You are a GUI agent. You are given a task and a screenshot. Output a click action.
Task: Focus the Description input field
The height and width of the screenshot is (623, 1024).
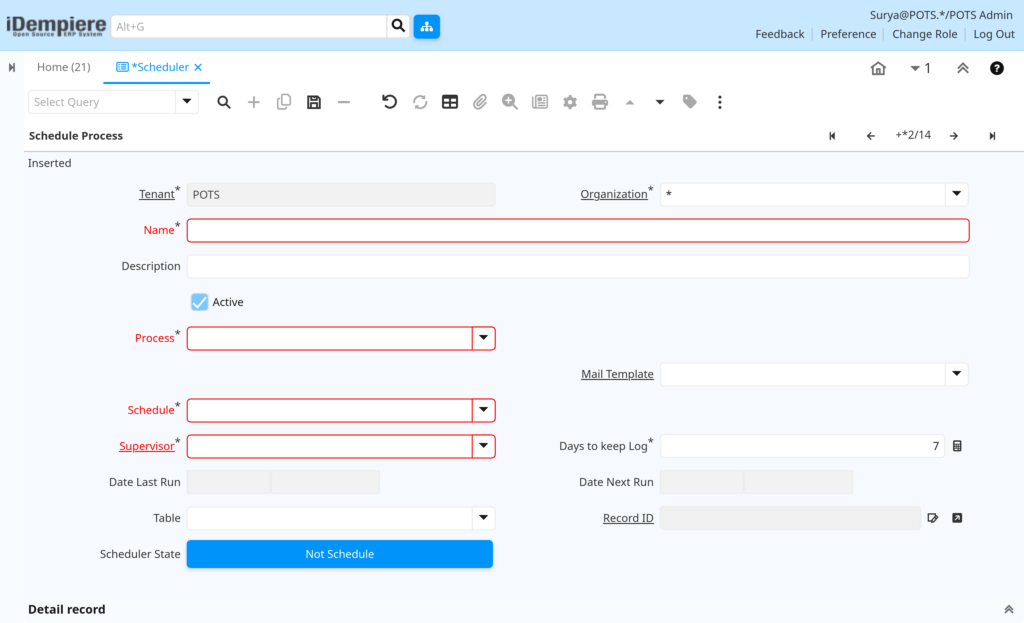578,266
